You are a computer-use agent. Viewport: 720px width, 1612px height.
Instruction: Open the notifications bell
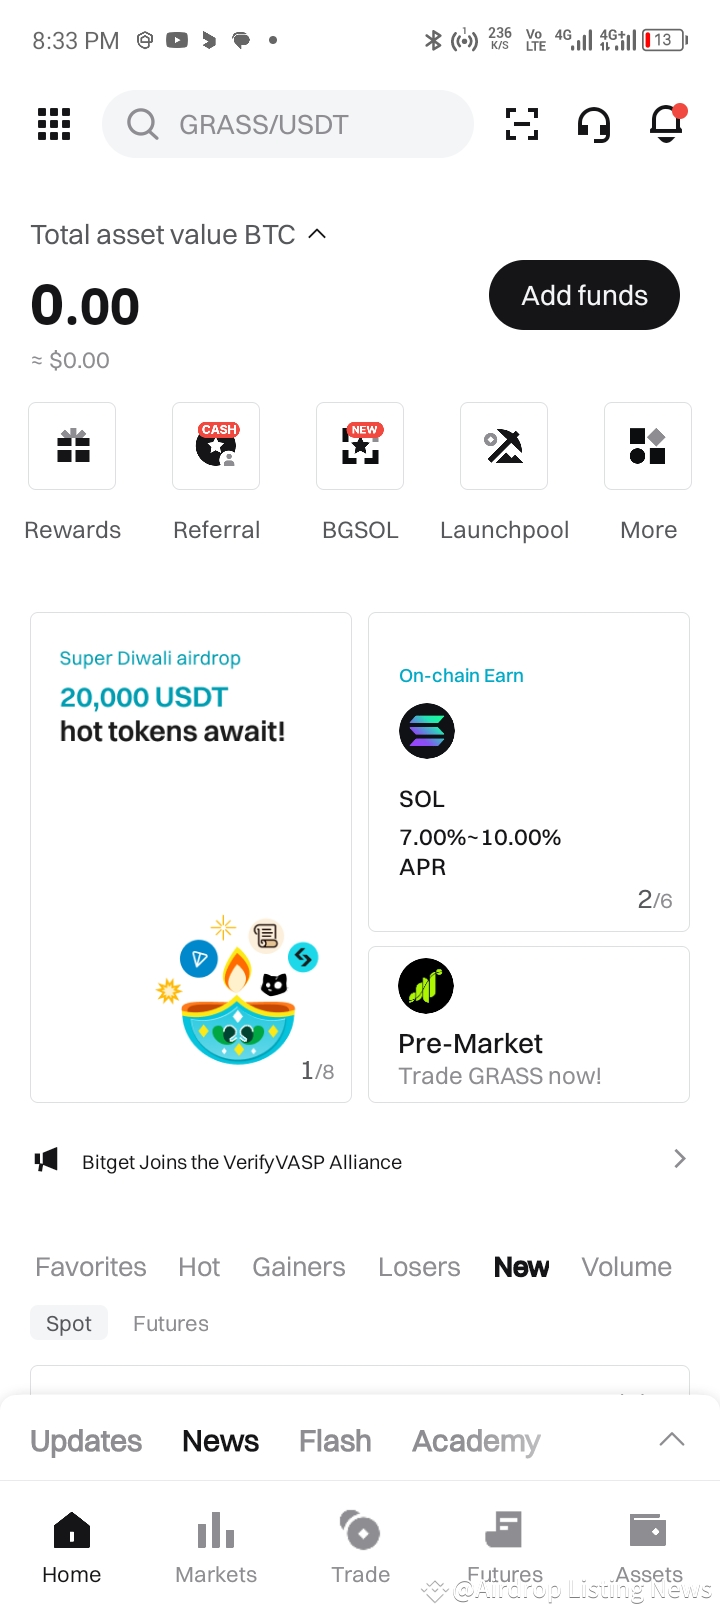666,124
